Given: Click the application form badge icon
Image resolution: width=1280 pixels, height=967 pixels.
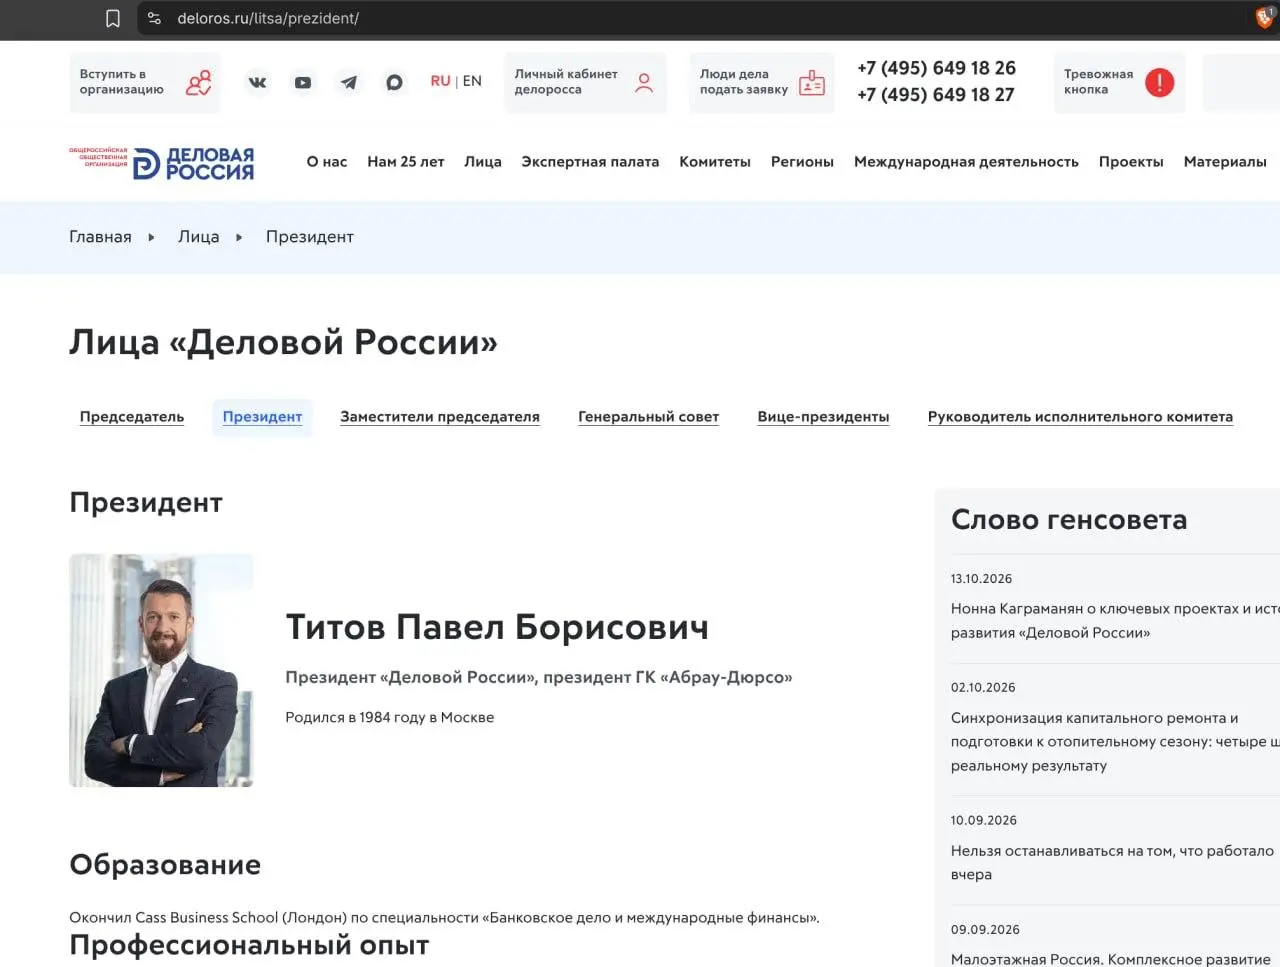Looking at the screenshot, I should pos(812,82).
